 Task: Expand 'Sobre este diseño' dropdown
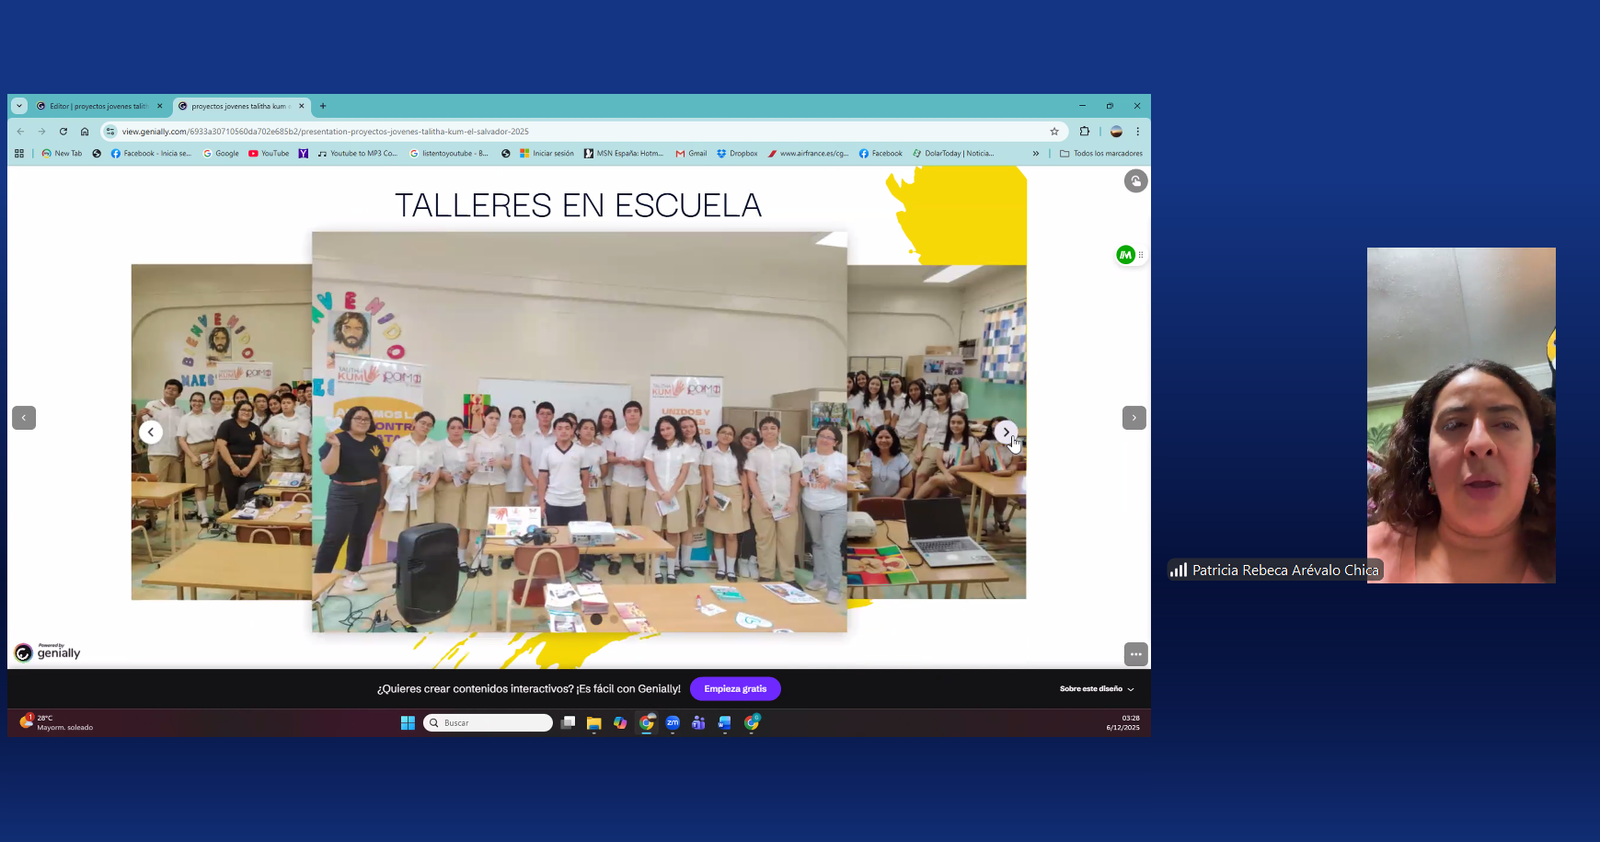click(1097, 689)
